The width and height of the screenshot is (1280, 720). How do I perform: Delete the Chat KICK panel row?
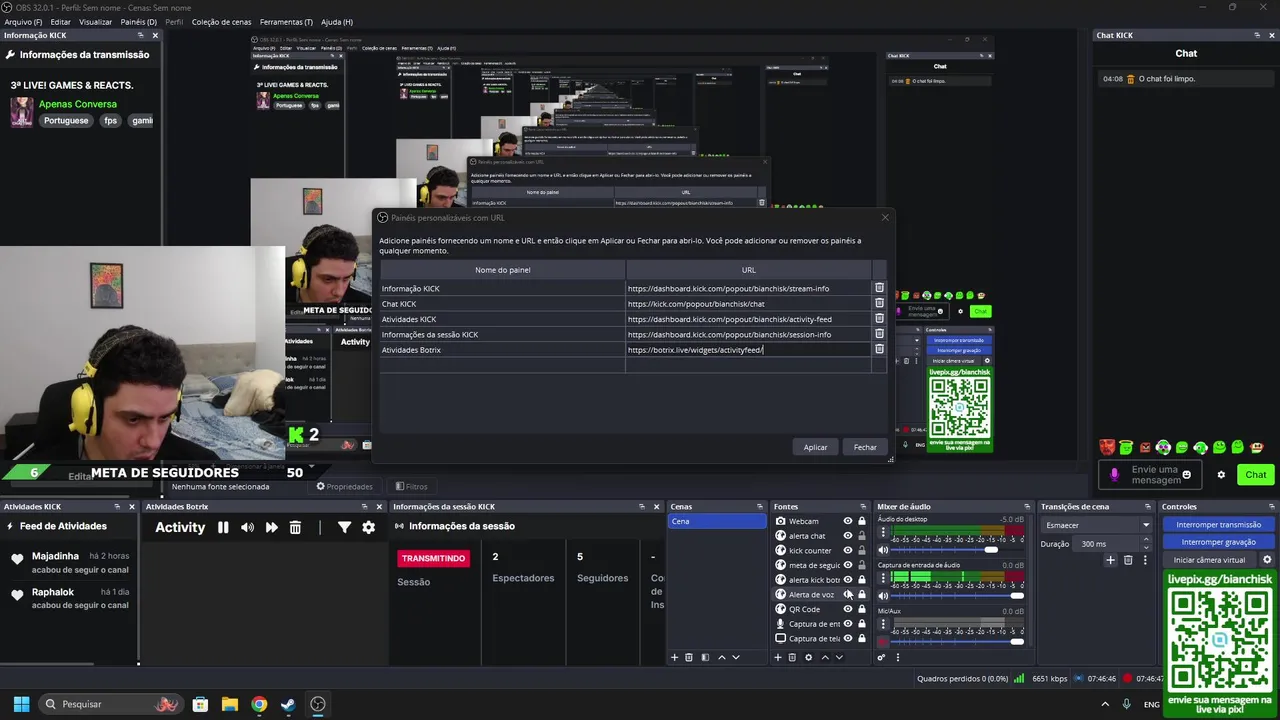coord(879,303)
